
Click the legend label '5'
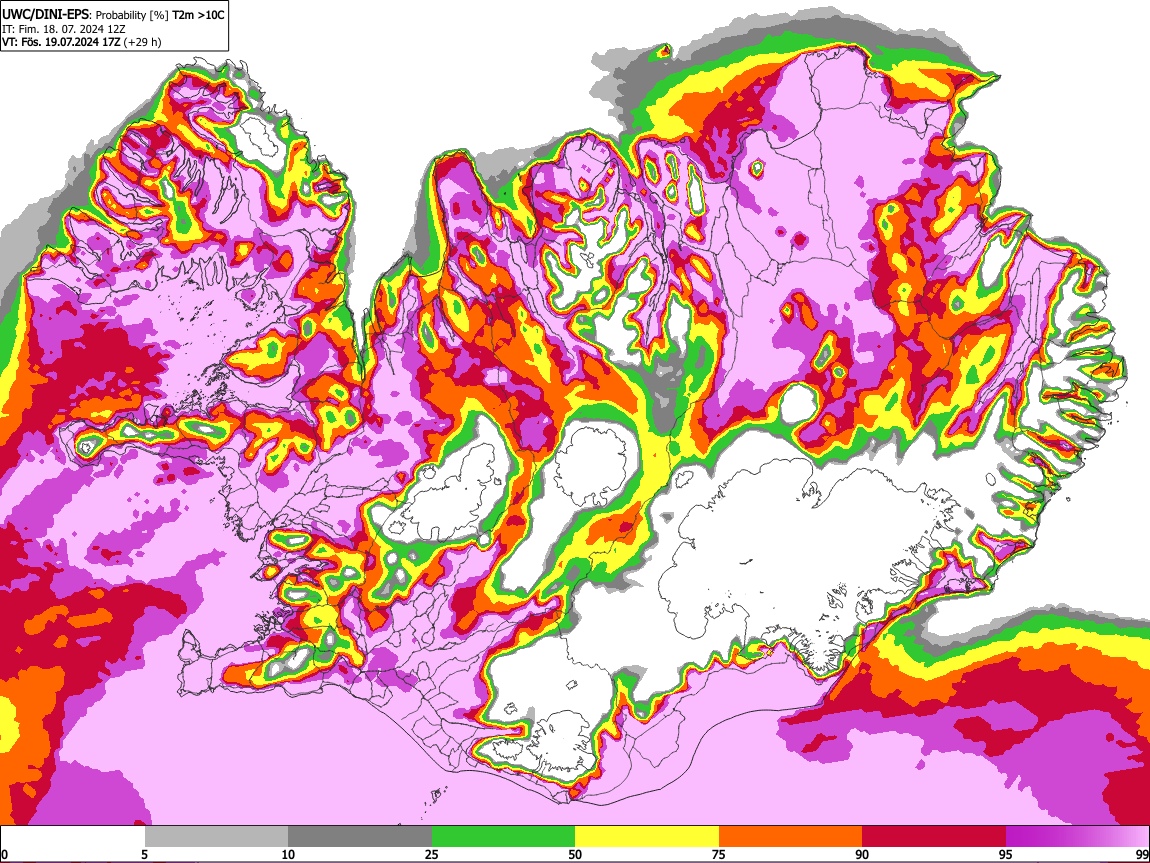tap(144, 854)
